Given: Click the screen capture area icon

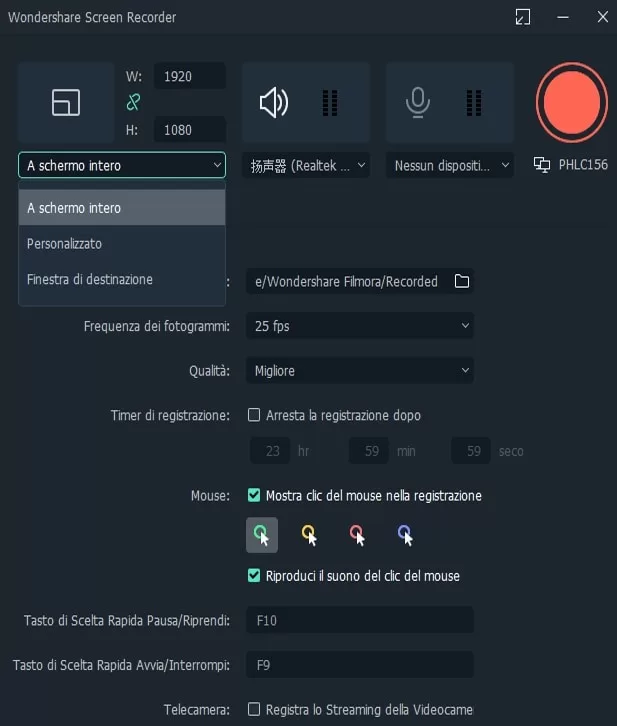Looking at the screenshot, I should [66, 102].
